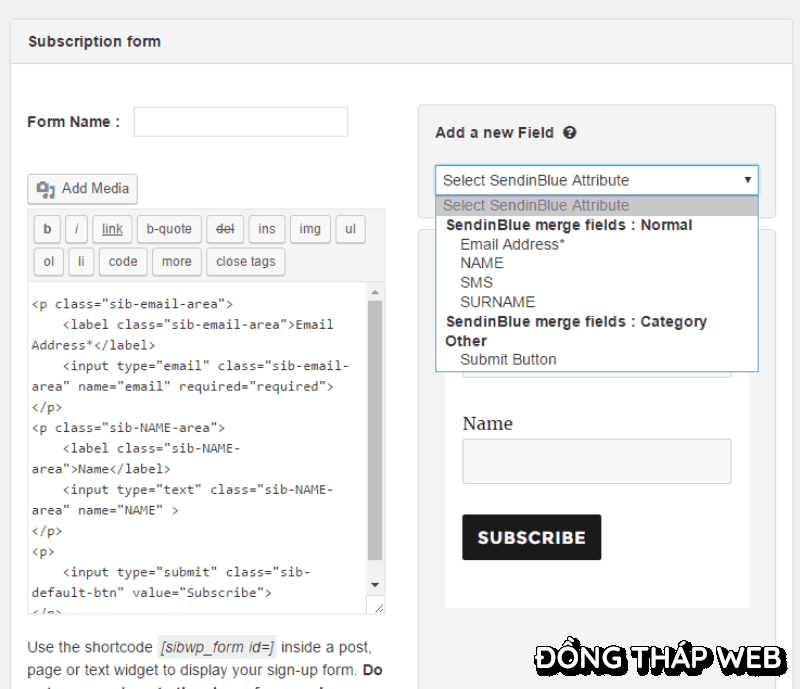Screen dimensions: 800x689
Task: Click the help icon beside Add a new Field
Action: pyautogui.click(x=569, y=133)
